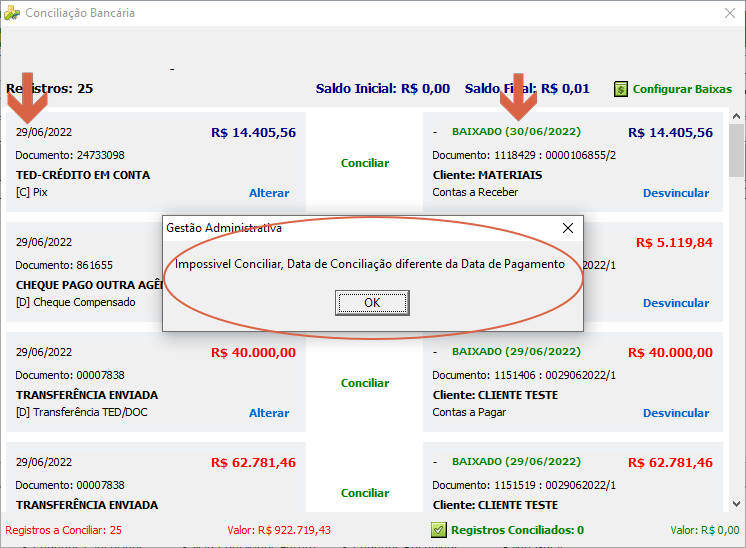Click the [C] Pix category text
746x548 pixels.
click(x=31, y=192)
